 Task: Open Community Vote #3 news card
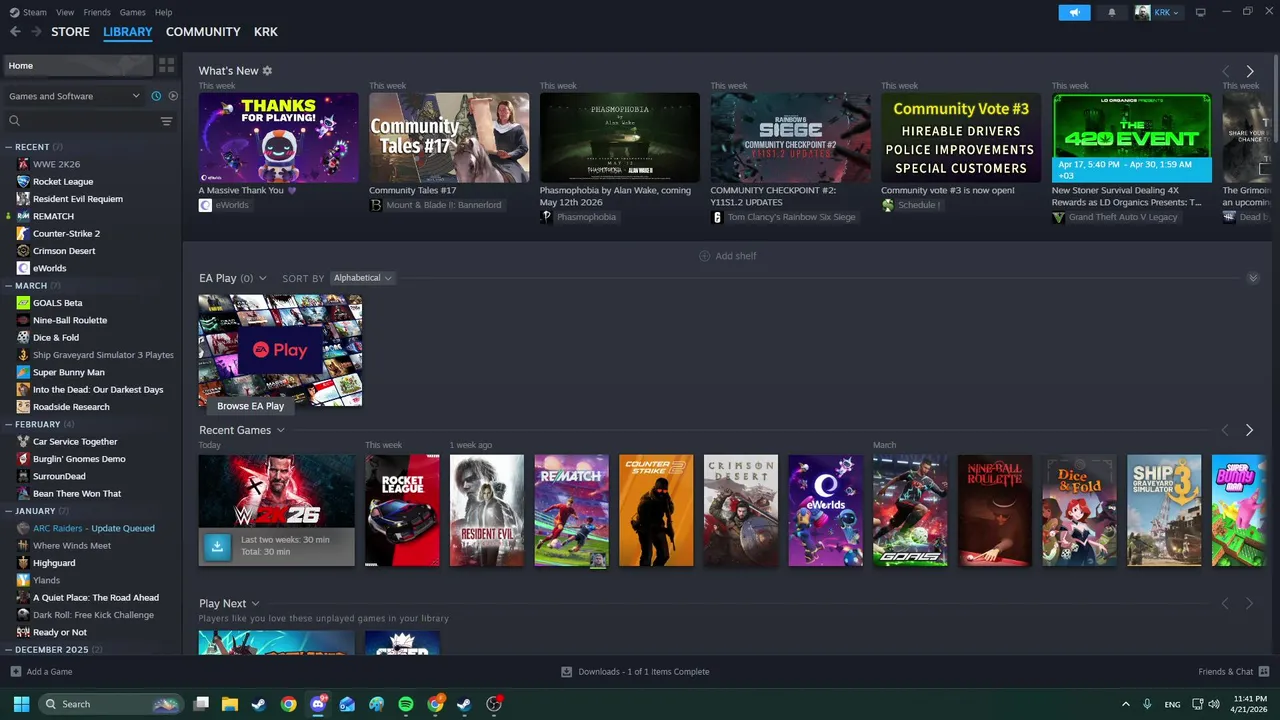(x=961, y=138)
